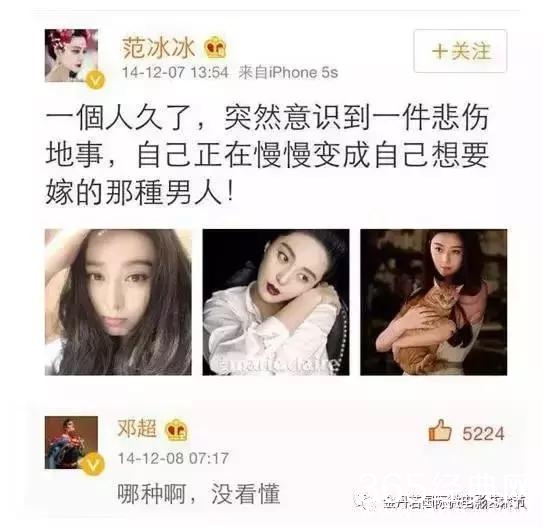543x527 pixels.
Task: Click the post timestamp 14-12-07 13:54
Action: click(x=175, y=73)
